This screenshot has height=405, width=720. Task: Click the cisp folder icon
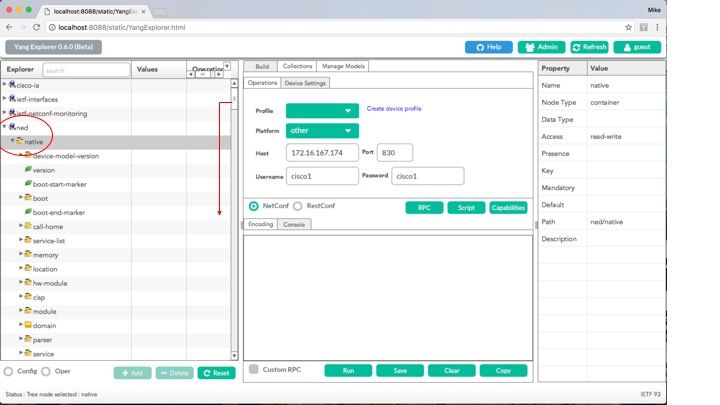(x=28, y=297)
